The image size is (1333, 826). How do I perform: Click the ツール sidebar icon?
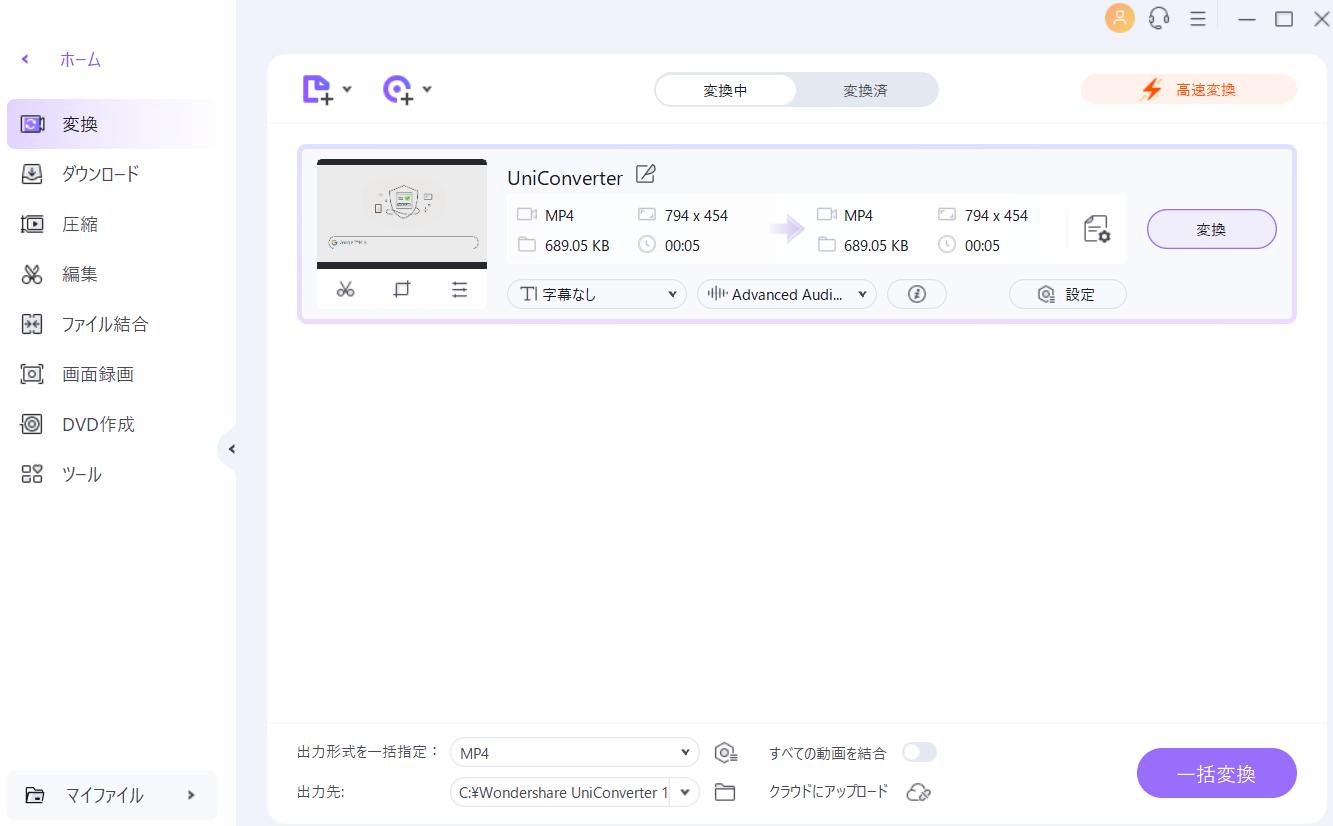click(32, 474)
